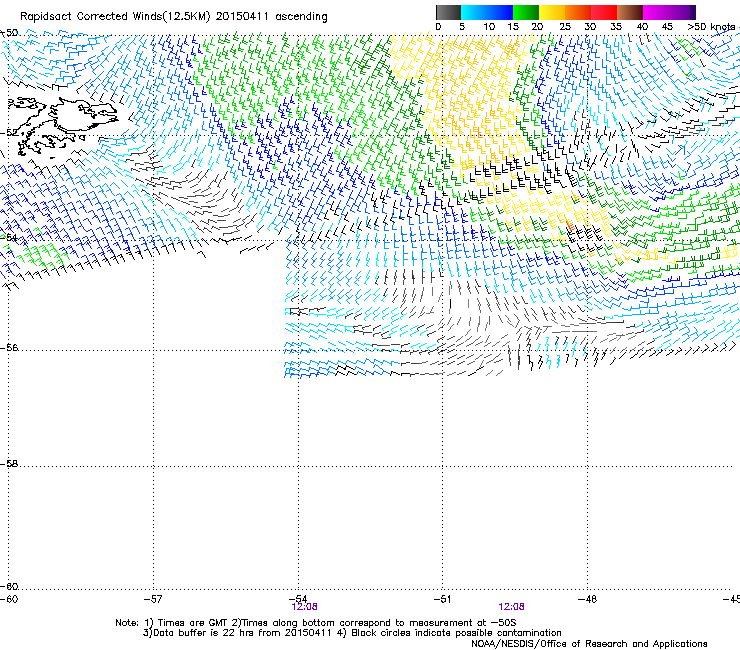Click the '20' label under the color bar
Screen dimensions: 740x650
click(538, 27)
